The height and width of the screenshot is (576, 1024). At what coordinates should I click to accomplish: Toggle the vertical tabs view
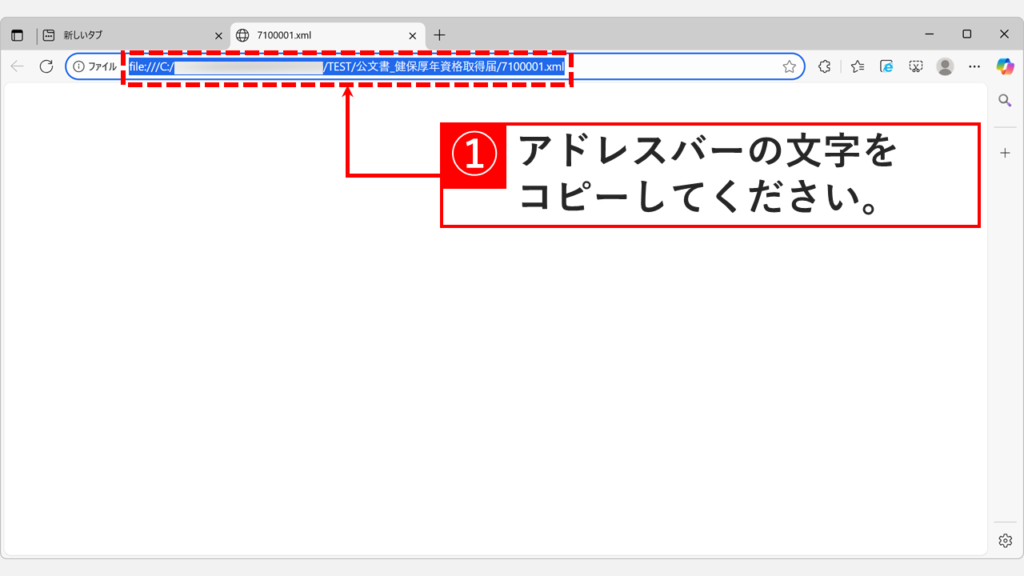pos(16,34)
